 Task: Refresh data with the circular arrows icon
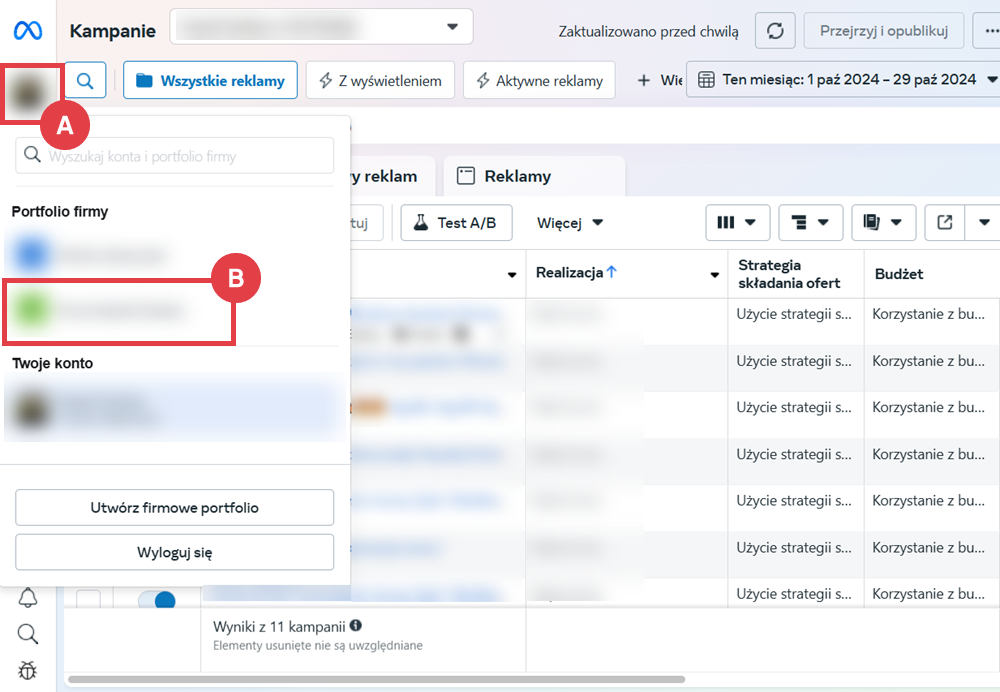[x=775, y=31]
